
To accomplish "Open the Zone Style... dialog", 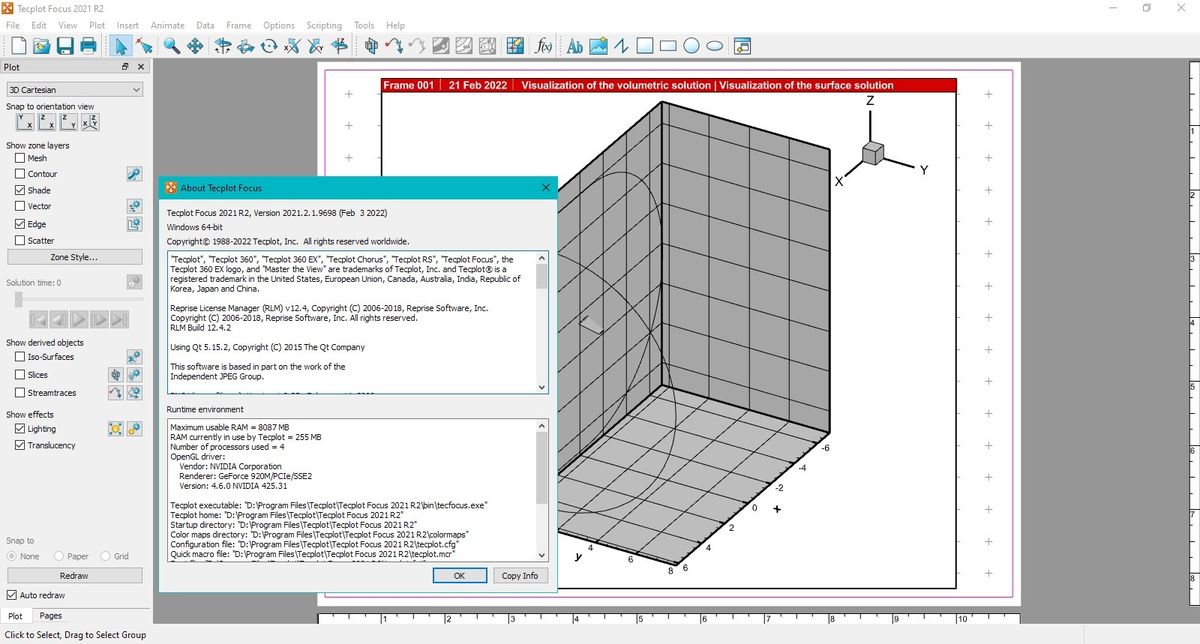I will click(74, 257).
